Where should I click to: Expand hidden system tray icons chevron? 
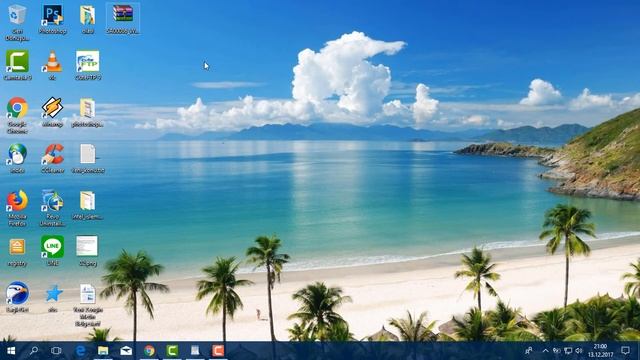(x=546, y=351)
